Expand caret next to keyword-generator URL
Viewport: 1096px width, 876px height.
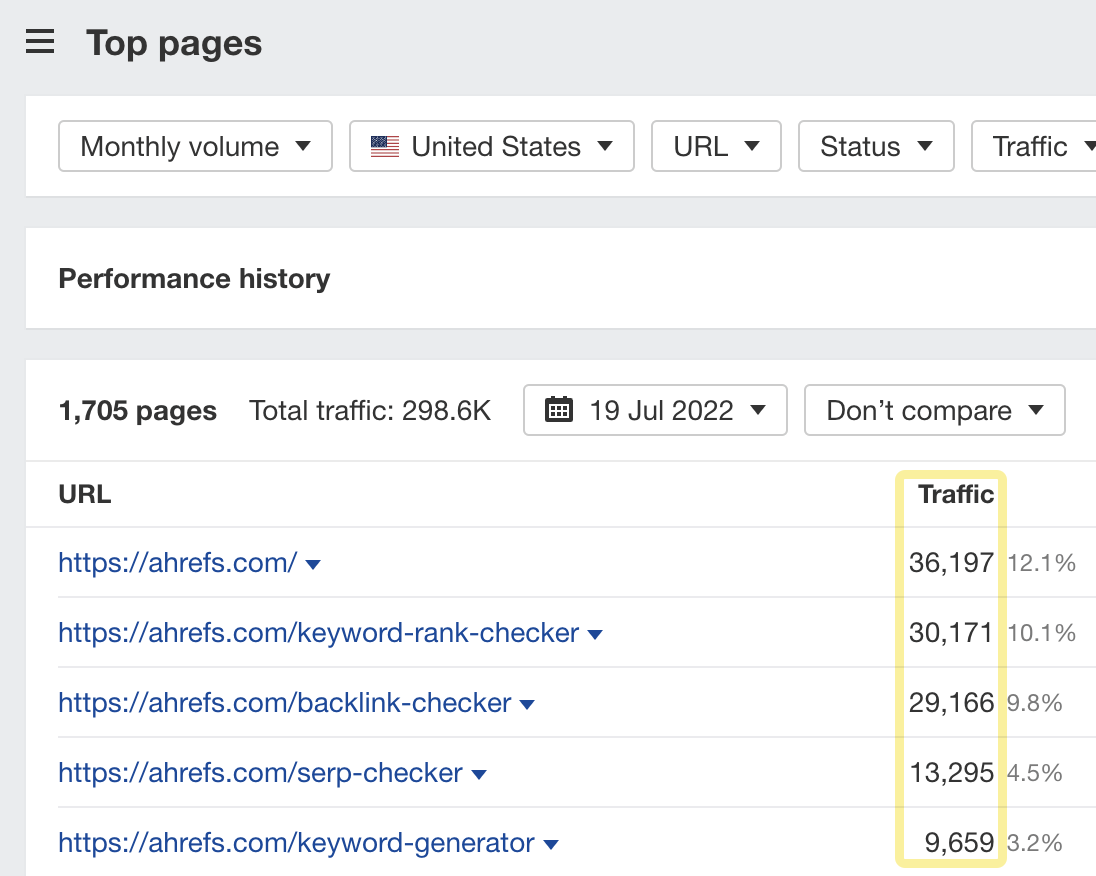[x=551, y=845]
